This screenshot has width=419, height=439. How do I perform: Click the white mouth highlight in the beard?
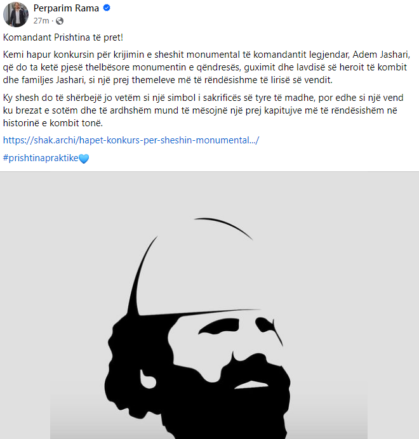point(251,385)
